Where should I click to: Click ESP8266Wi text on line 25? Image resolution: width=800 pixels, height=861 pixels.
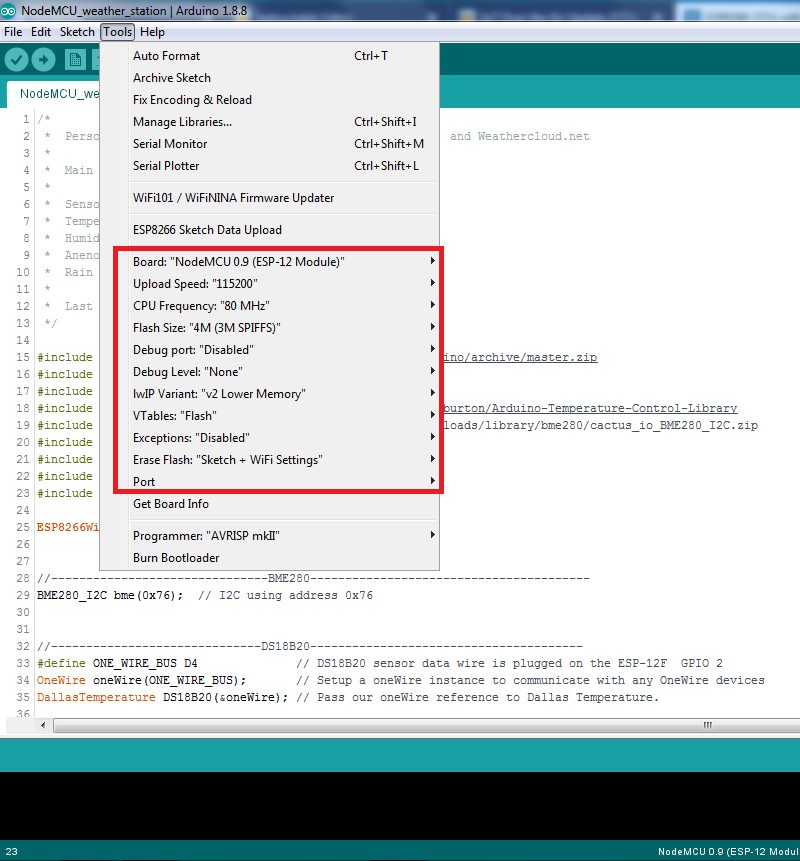[x=68, y=527]
